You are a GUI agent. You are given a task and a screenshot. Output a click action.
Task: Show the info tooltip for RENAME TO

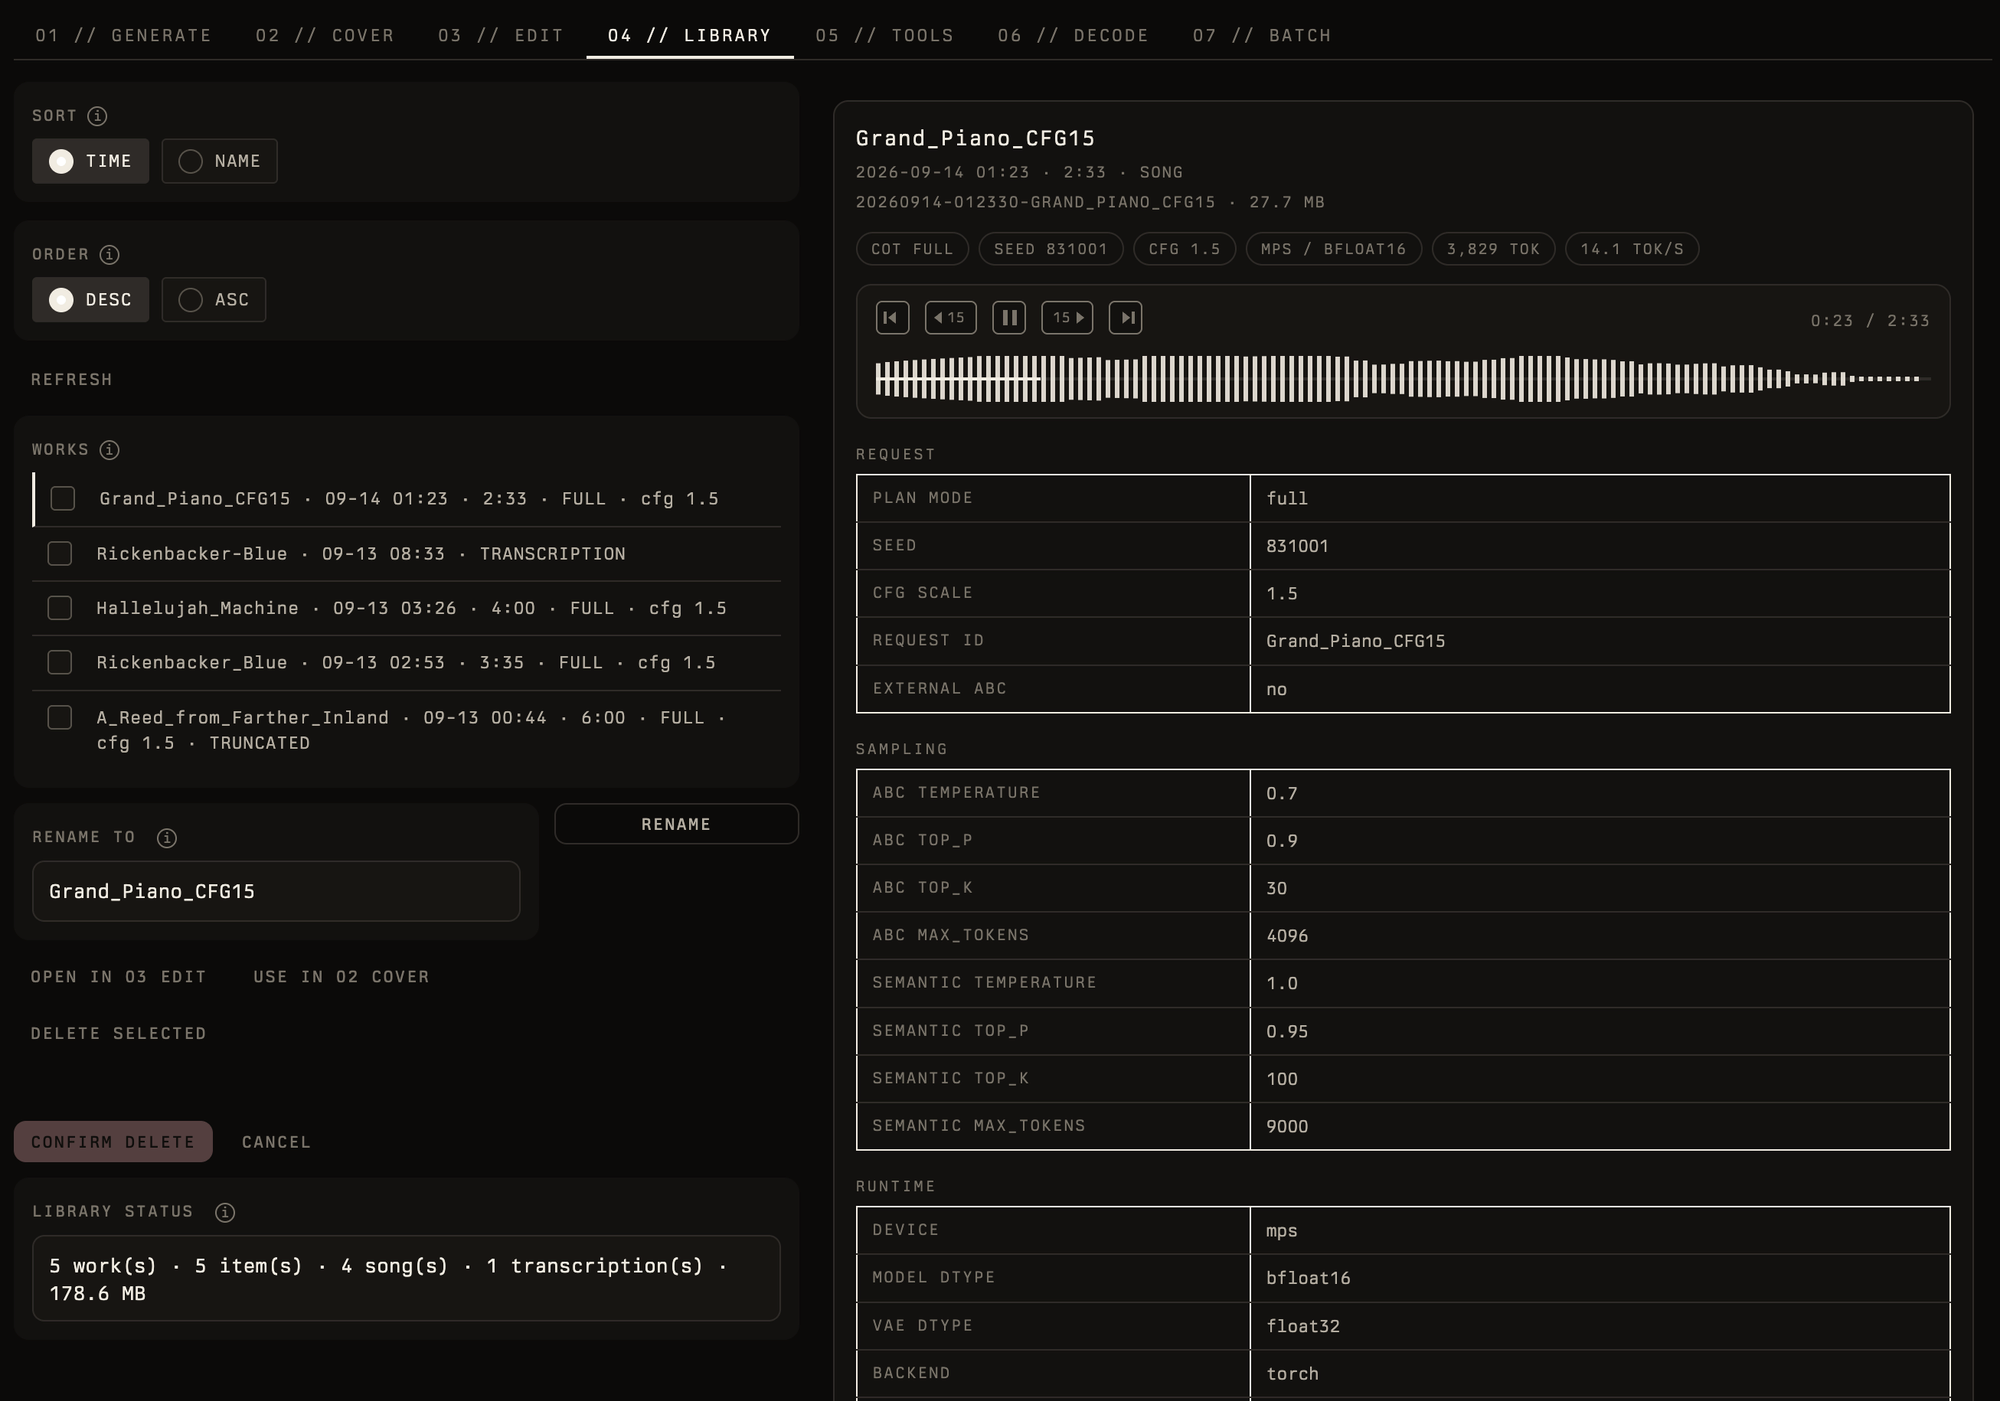coord(167,838)
